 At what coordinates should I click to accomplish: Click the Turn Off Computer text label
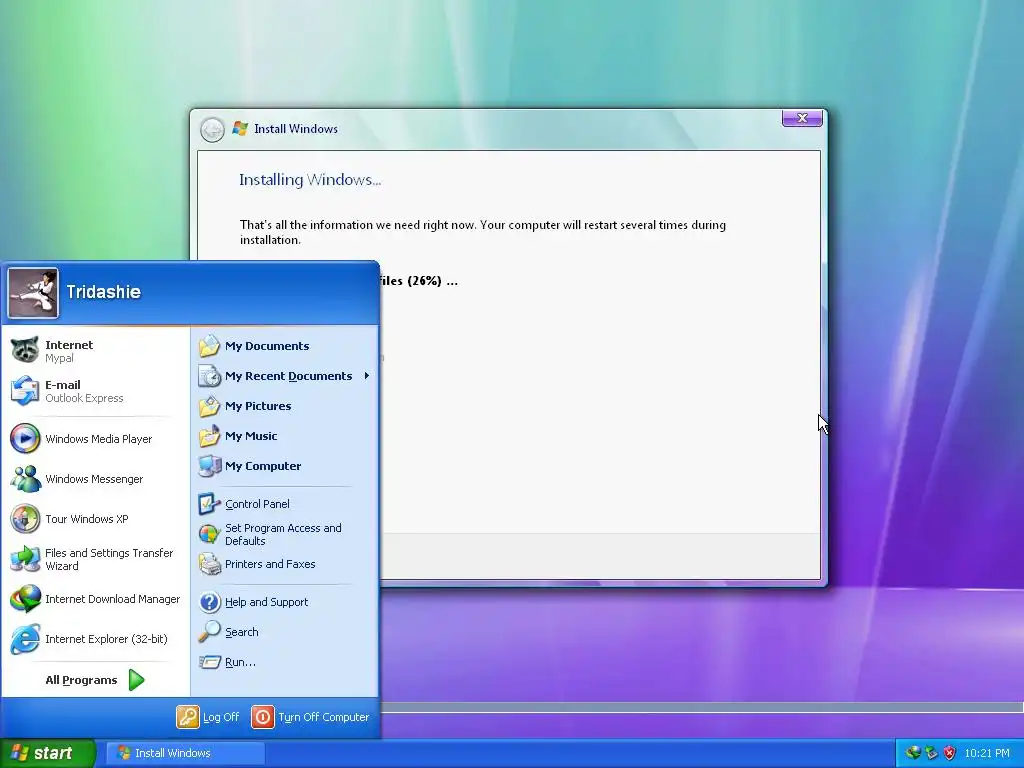tap(323, 716)
